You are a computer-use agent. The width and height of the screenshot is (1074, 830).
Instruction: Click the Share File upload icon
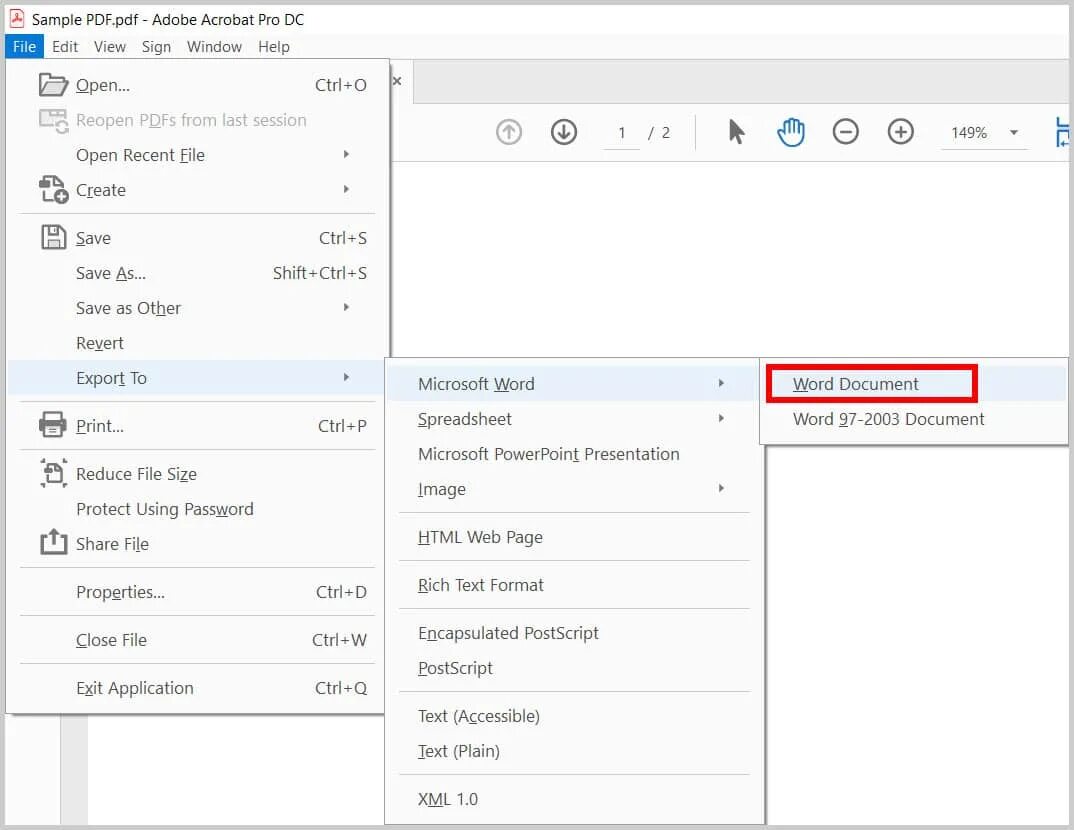tap(53, 542)
